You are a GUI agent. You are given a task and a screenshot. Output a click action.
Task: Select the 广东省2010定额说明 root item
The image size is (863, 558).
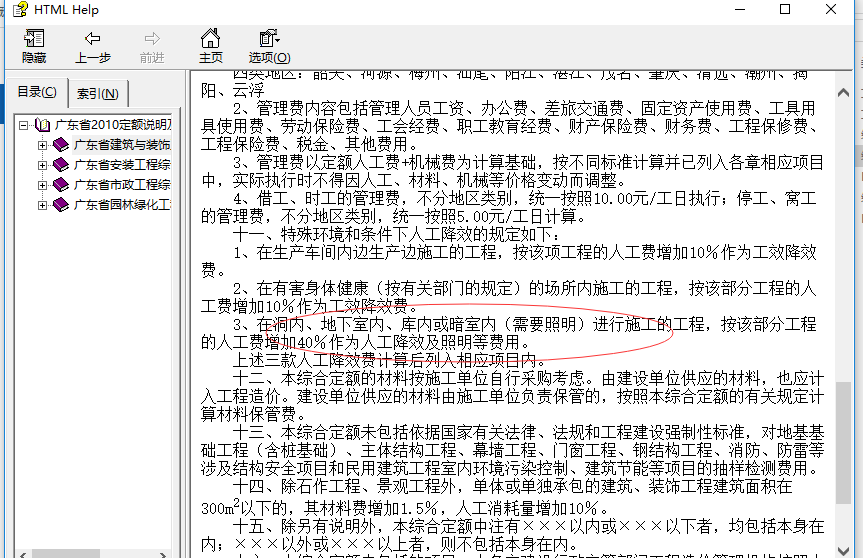[x=113, y=125]
